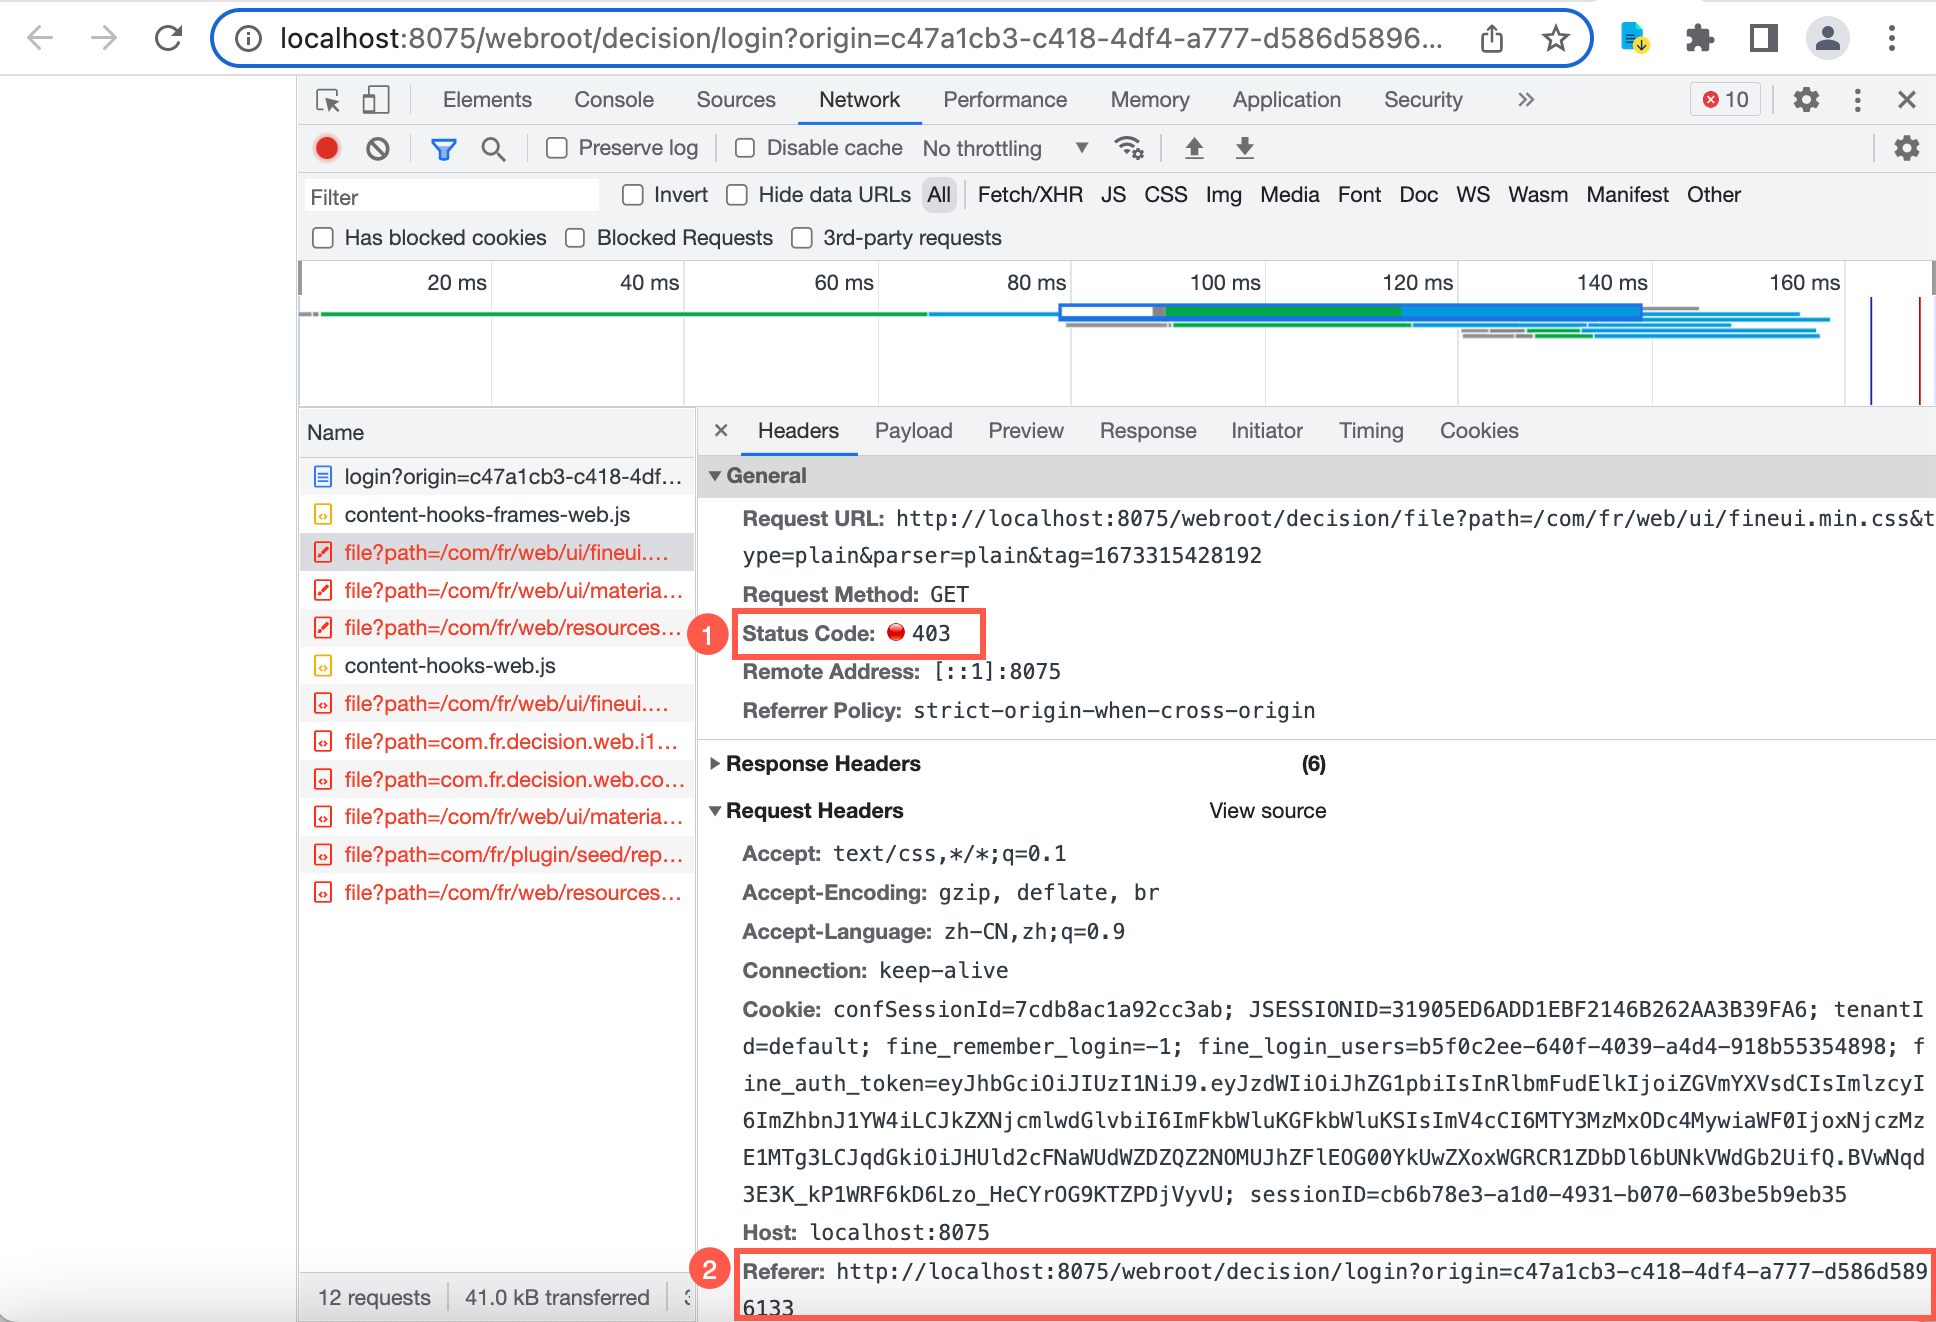Import HAR file using the upload arrow
The width and height of the screenshot is (1936, 1322).
tap(1194, 148)
